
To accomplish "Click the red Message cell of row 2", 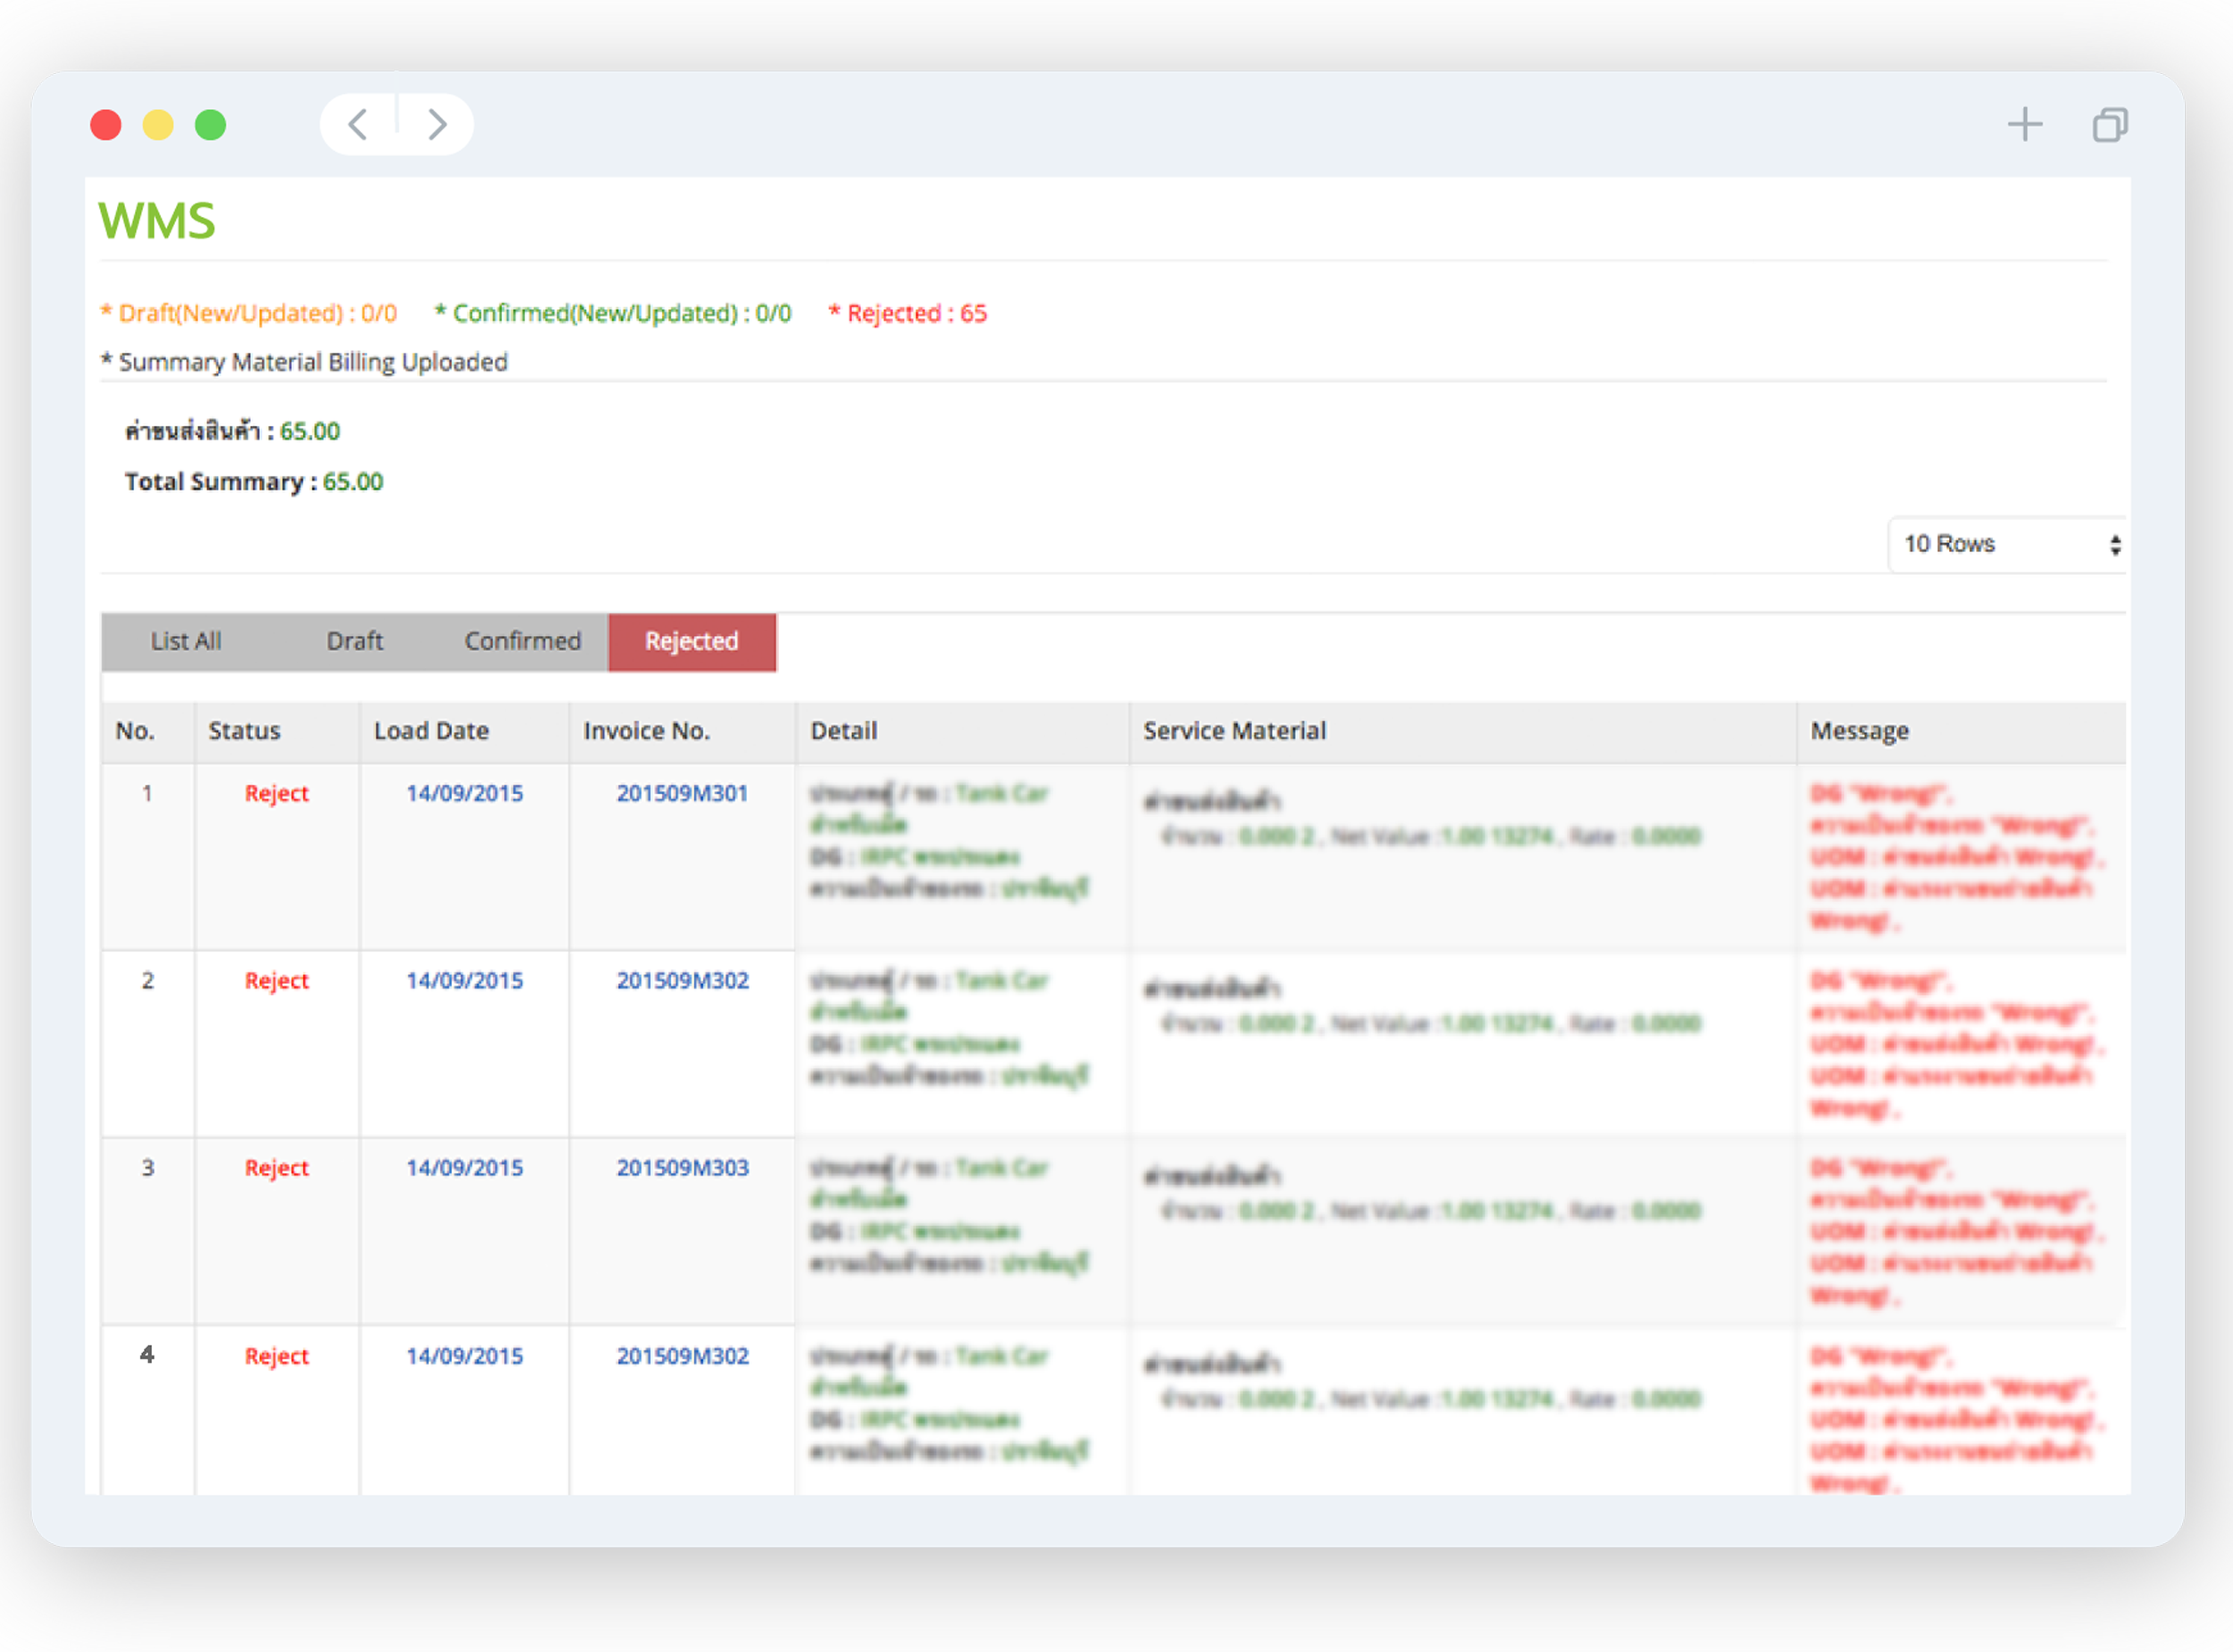I will 1961,1044.
